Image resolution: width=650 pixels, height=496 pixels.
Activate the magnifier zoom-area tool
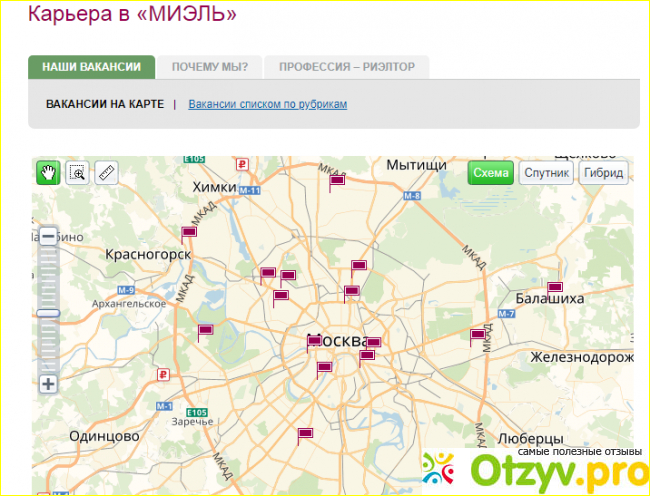[77, 173]
